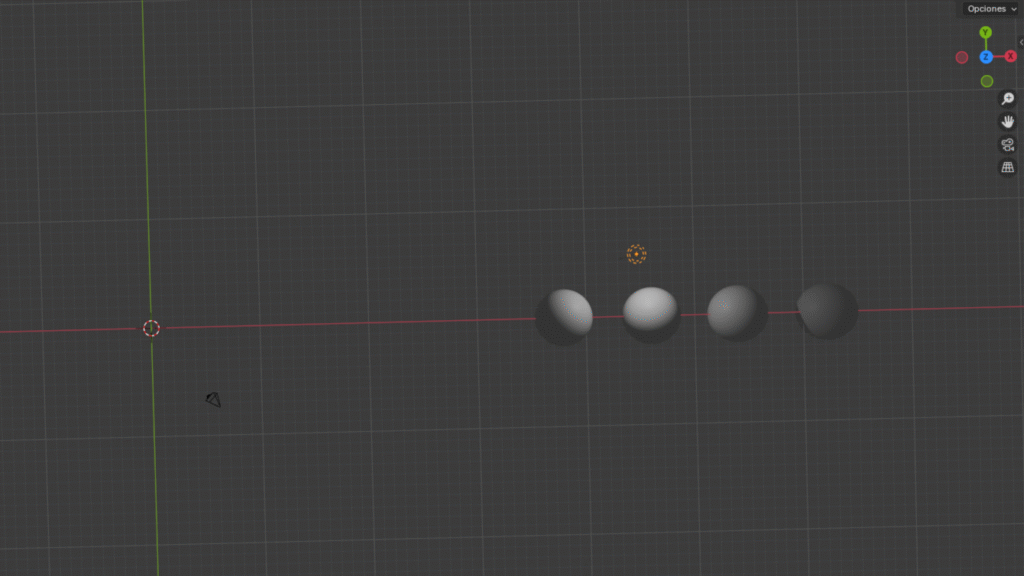Click the zoom magnifier viewport icon

click(1008, 99)
